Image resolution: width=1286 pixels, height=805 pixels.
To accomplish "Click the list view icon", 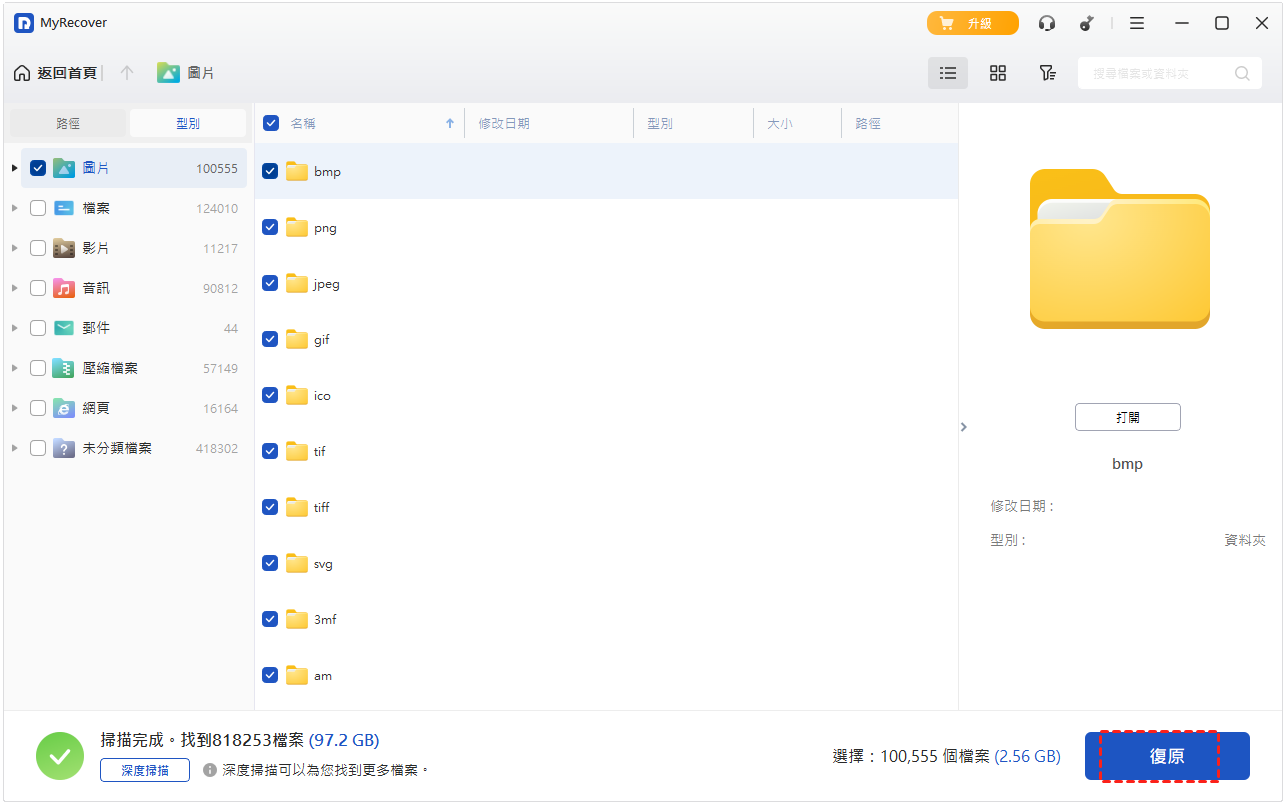I will (947, 73).
